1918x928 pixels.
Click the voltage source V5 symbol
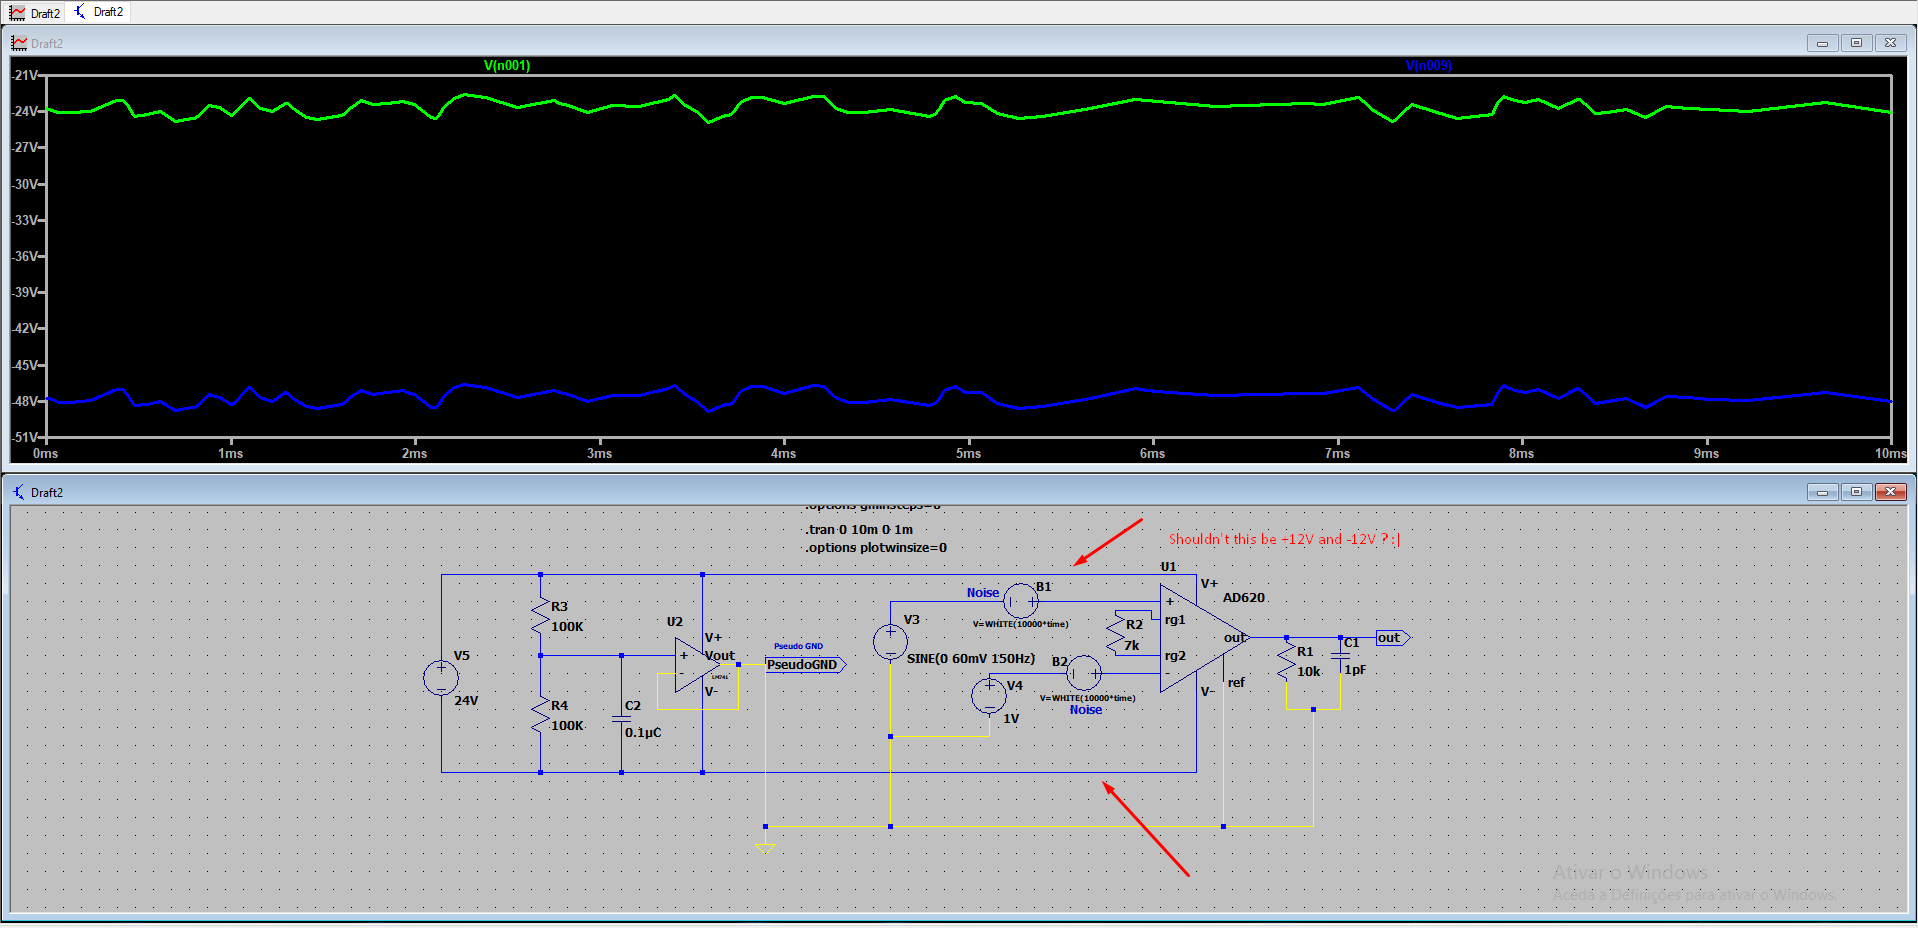click(x=441, y=678)
